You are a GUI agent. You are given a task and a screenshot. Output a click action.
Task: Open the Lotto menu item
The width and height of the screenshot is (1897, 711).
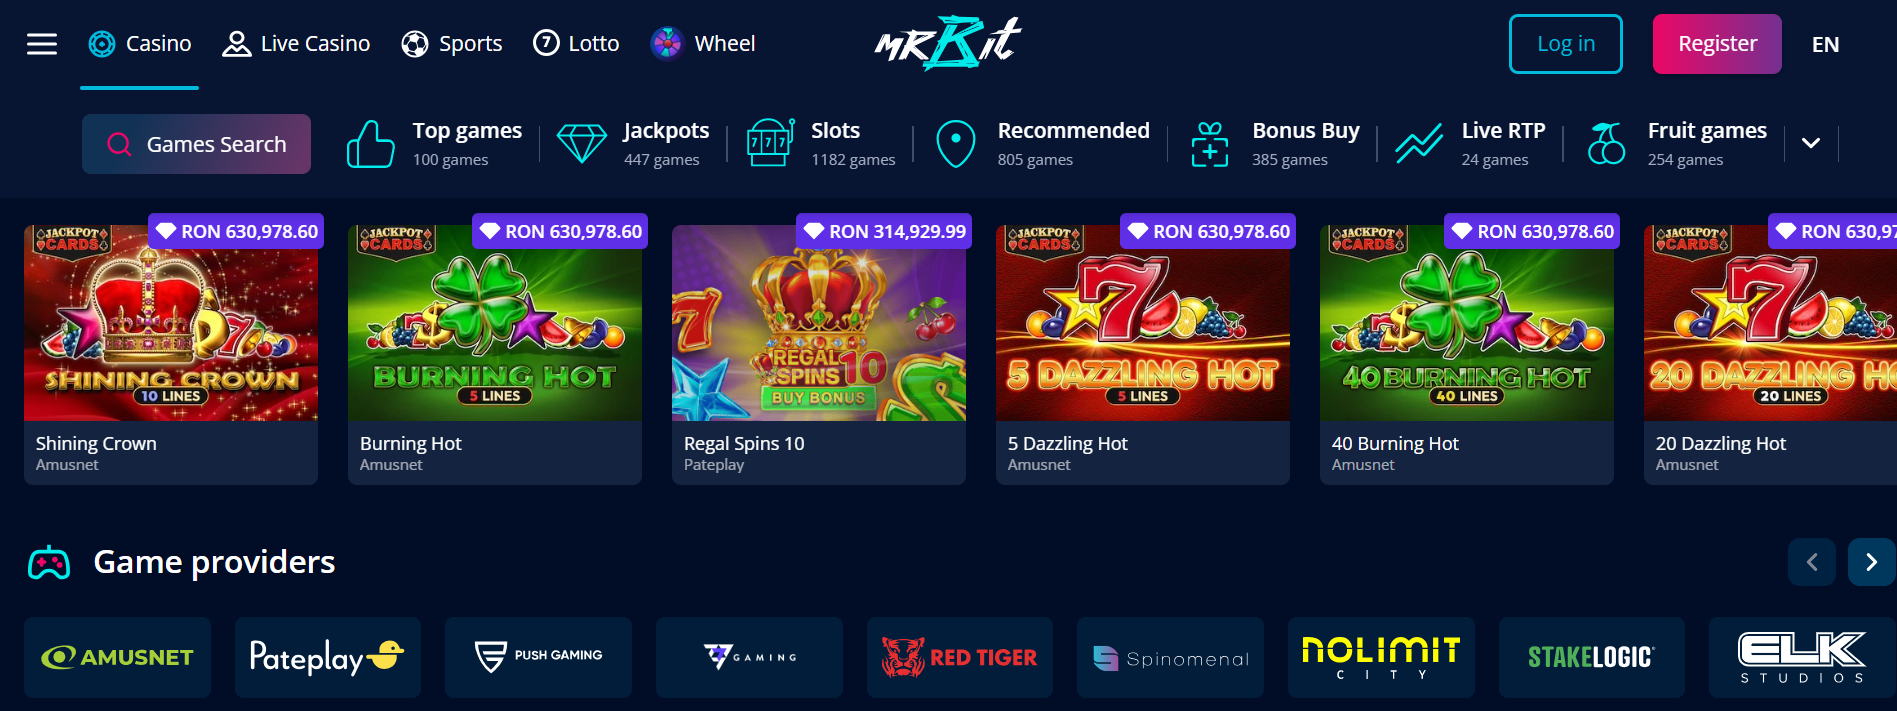click(x=576, y=44)
